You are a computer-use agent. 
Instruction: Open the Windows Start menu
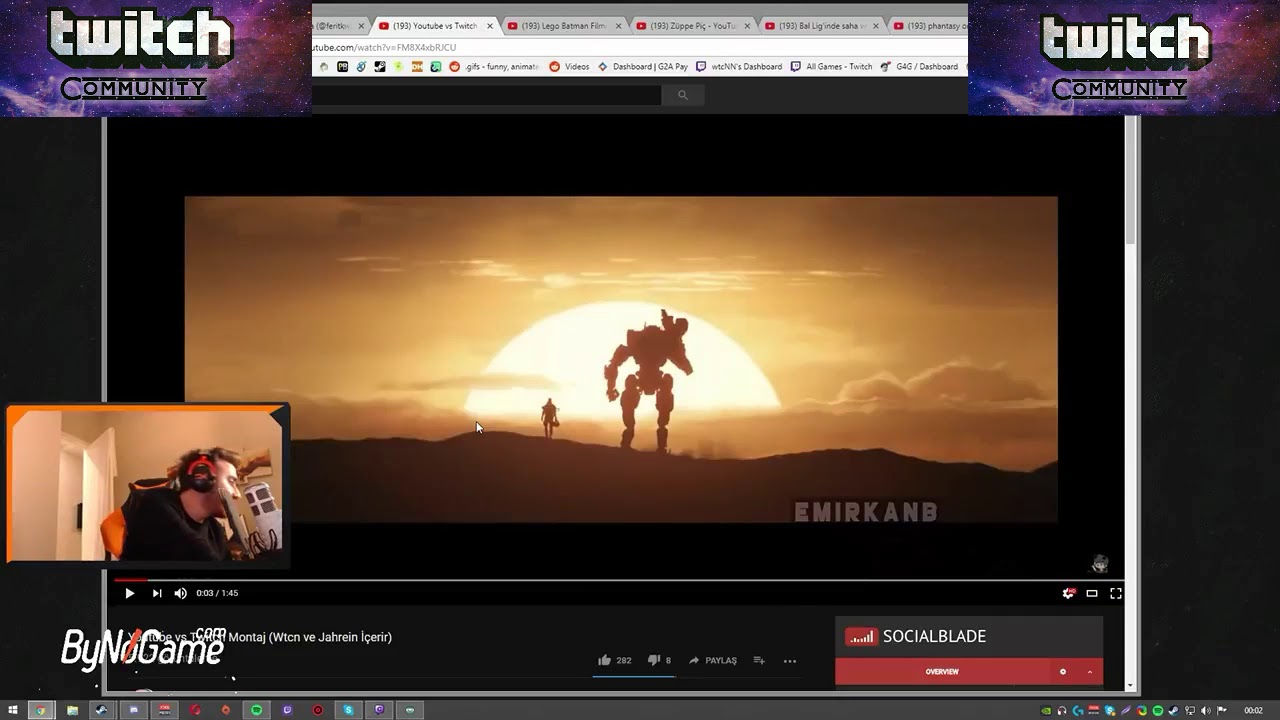(x=13, y=710)
